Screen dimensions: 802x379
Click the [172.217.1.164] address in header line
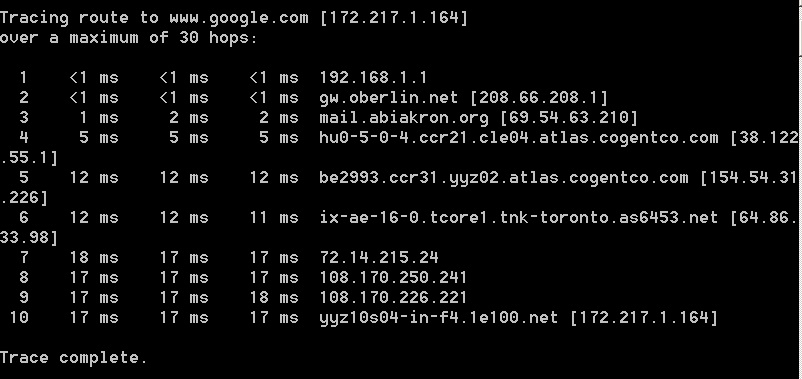point(393,19)
